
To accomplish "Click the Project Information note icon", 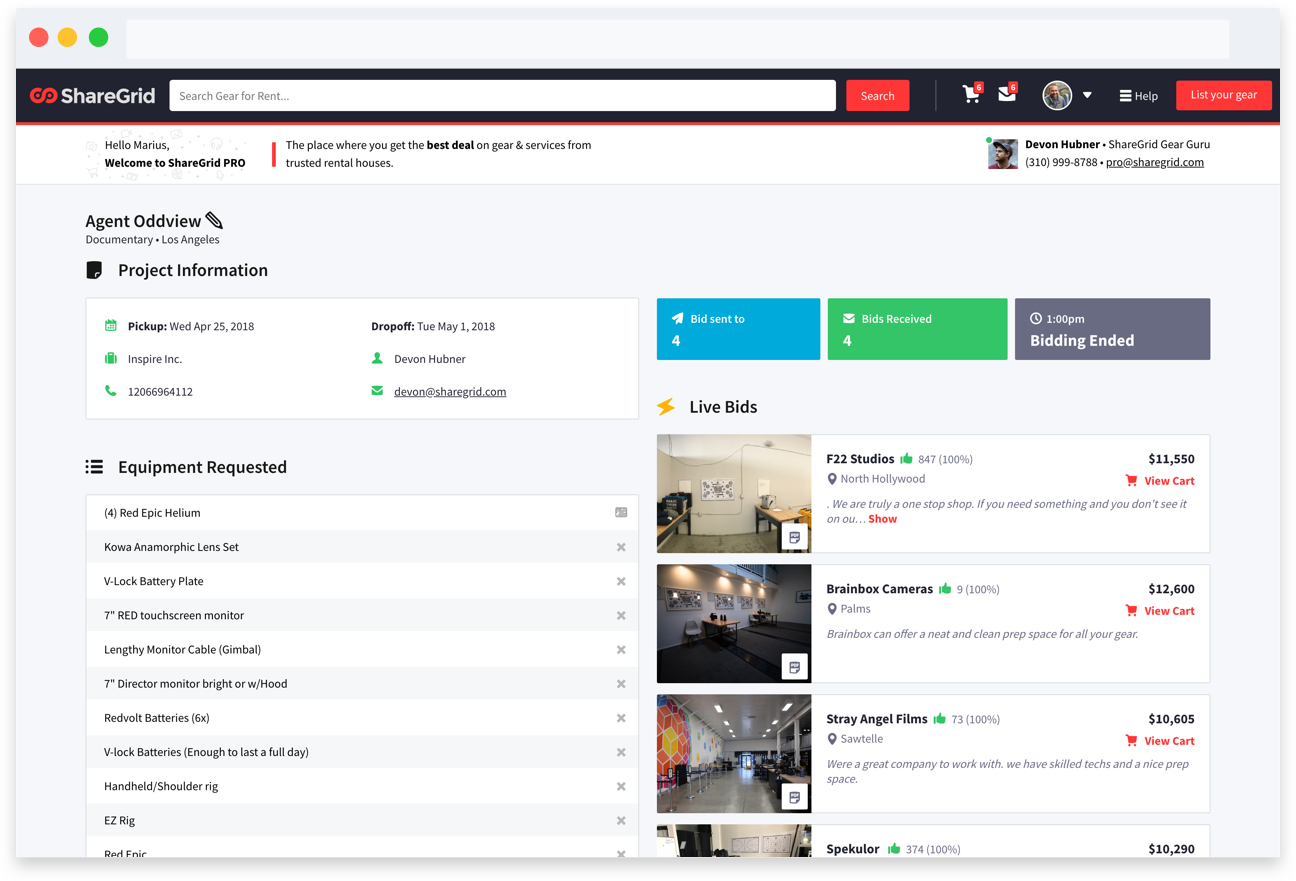I will [94, 270].
